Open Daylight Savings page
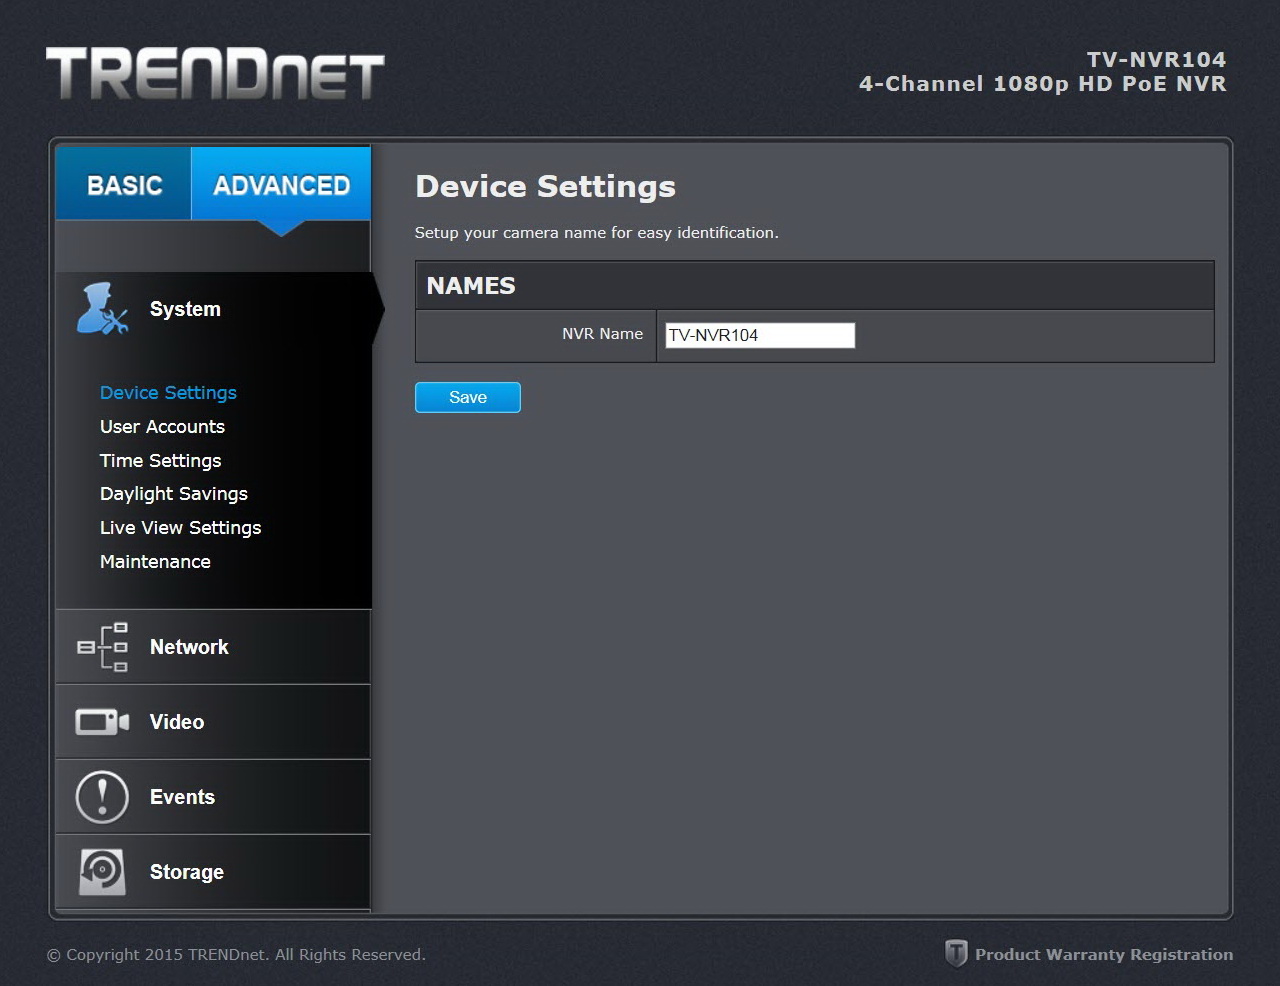 click(174, 494)
